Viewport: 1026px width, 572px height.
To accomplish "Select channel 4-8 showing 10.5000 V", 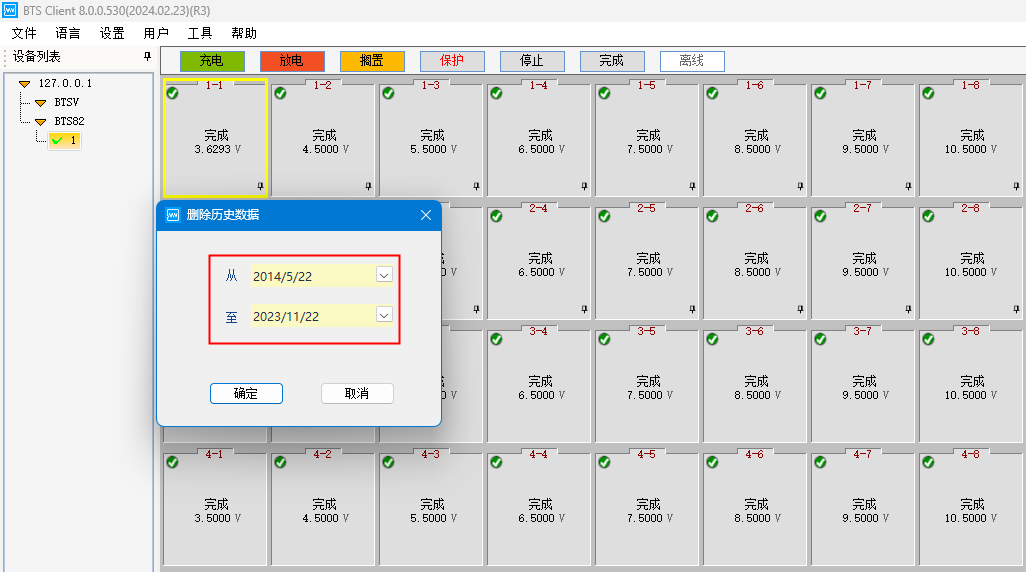I will pos(970,509).
